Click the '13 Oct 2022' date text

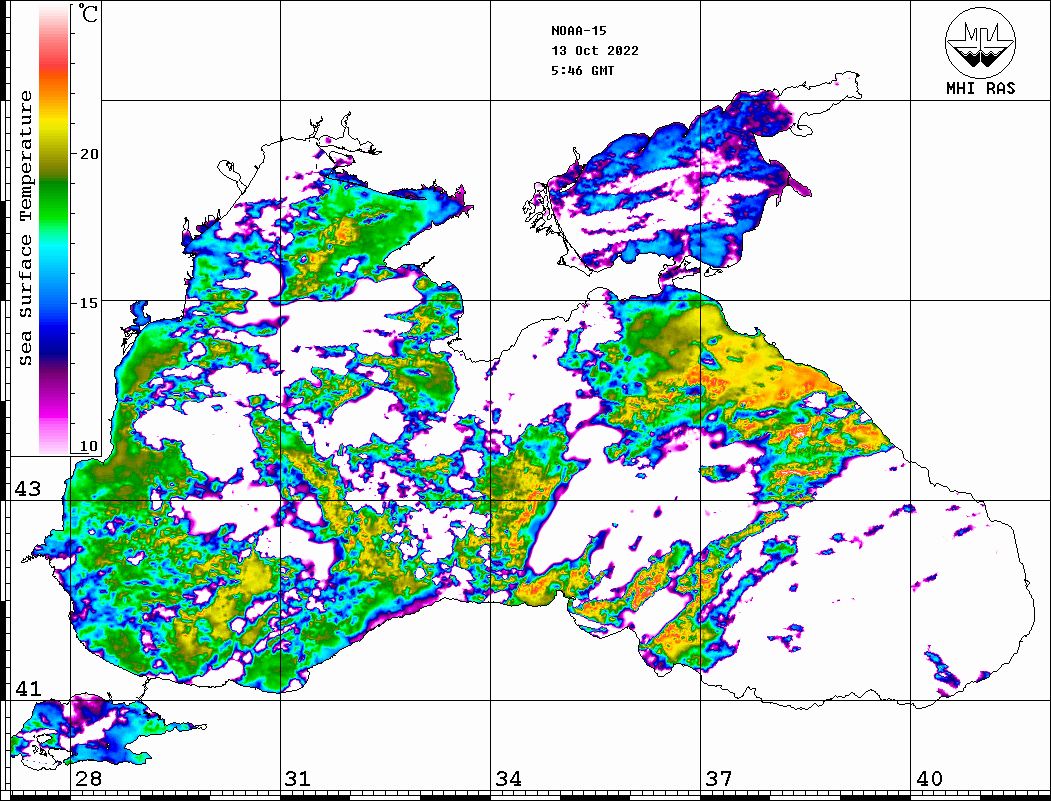click(x=595, y=51)
